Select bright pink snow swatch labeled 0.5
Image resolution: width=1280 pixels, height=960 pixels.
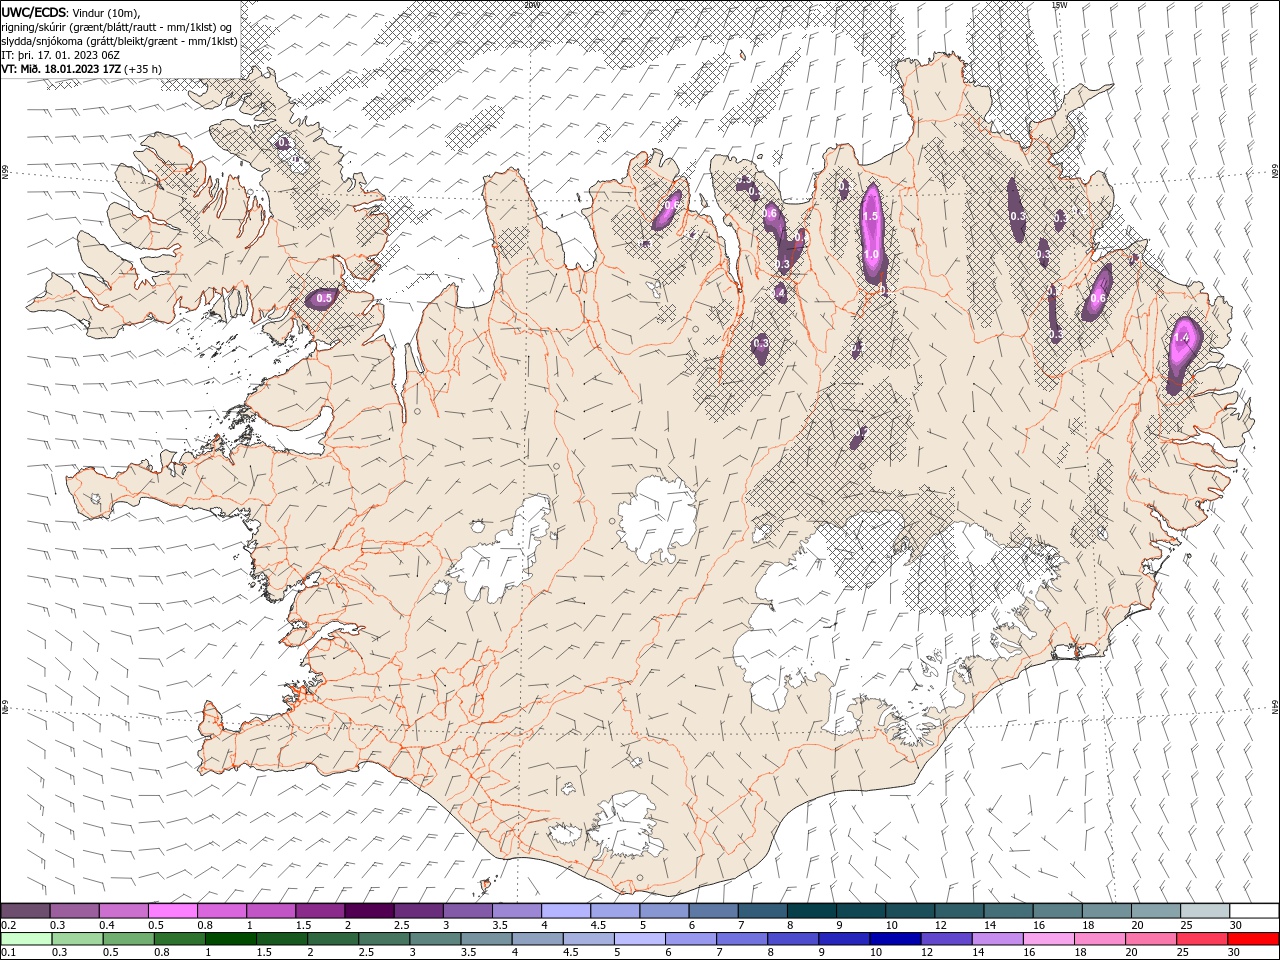(172, 911)
